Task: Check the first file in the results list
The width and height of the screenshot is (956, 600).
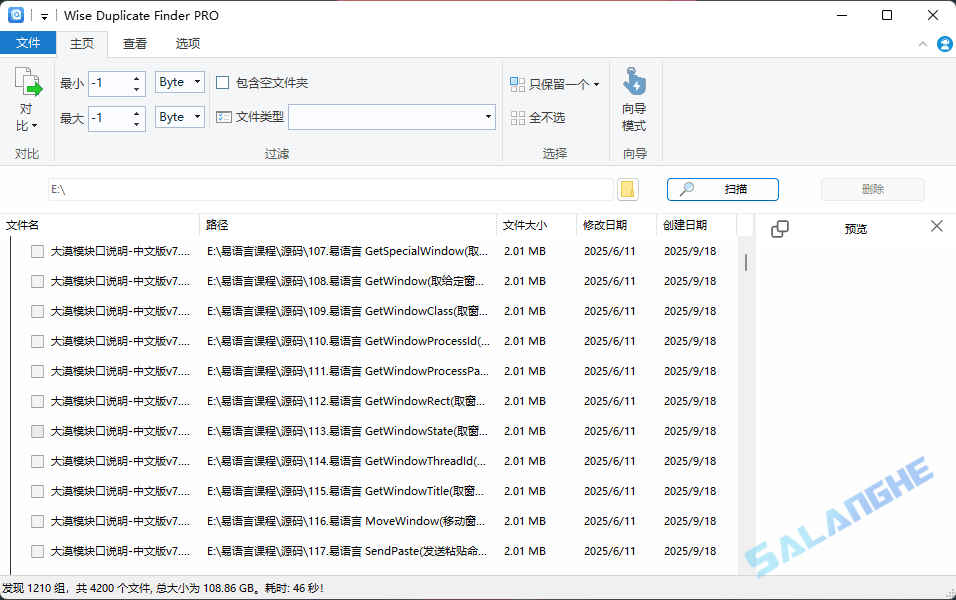Action: (x=35, y=251)
